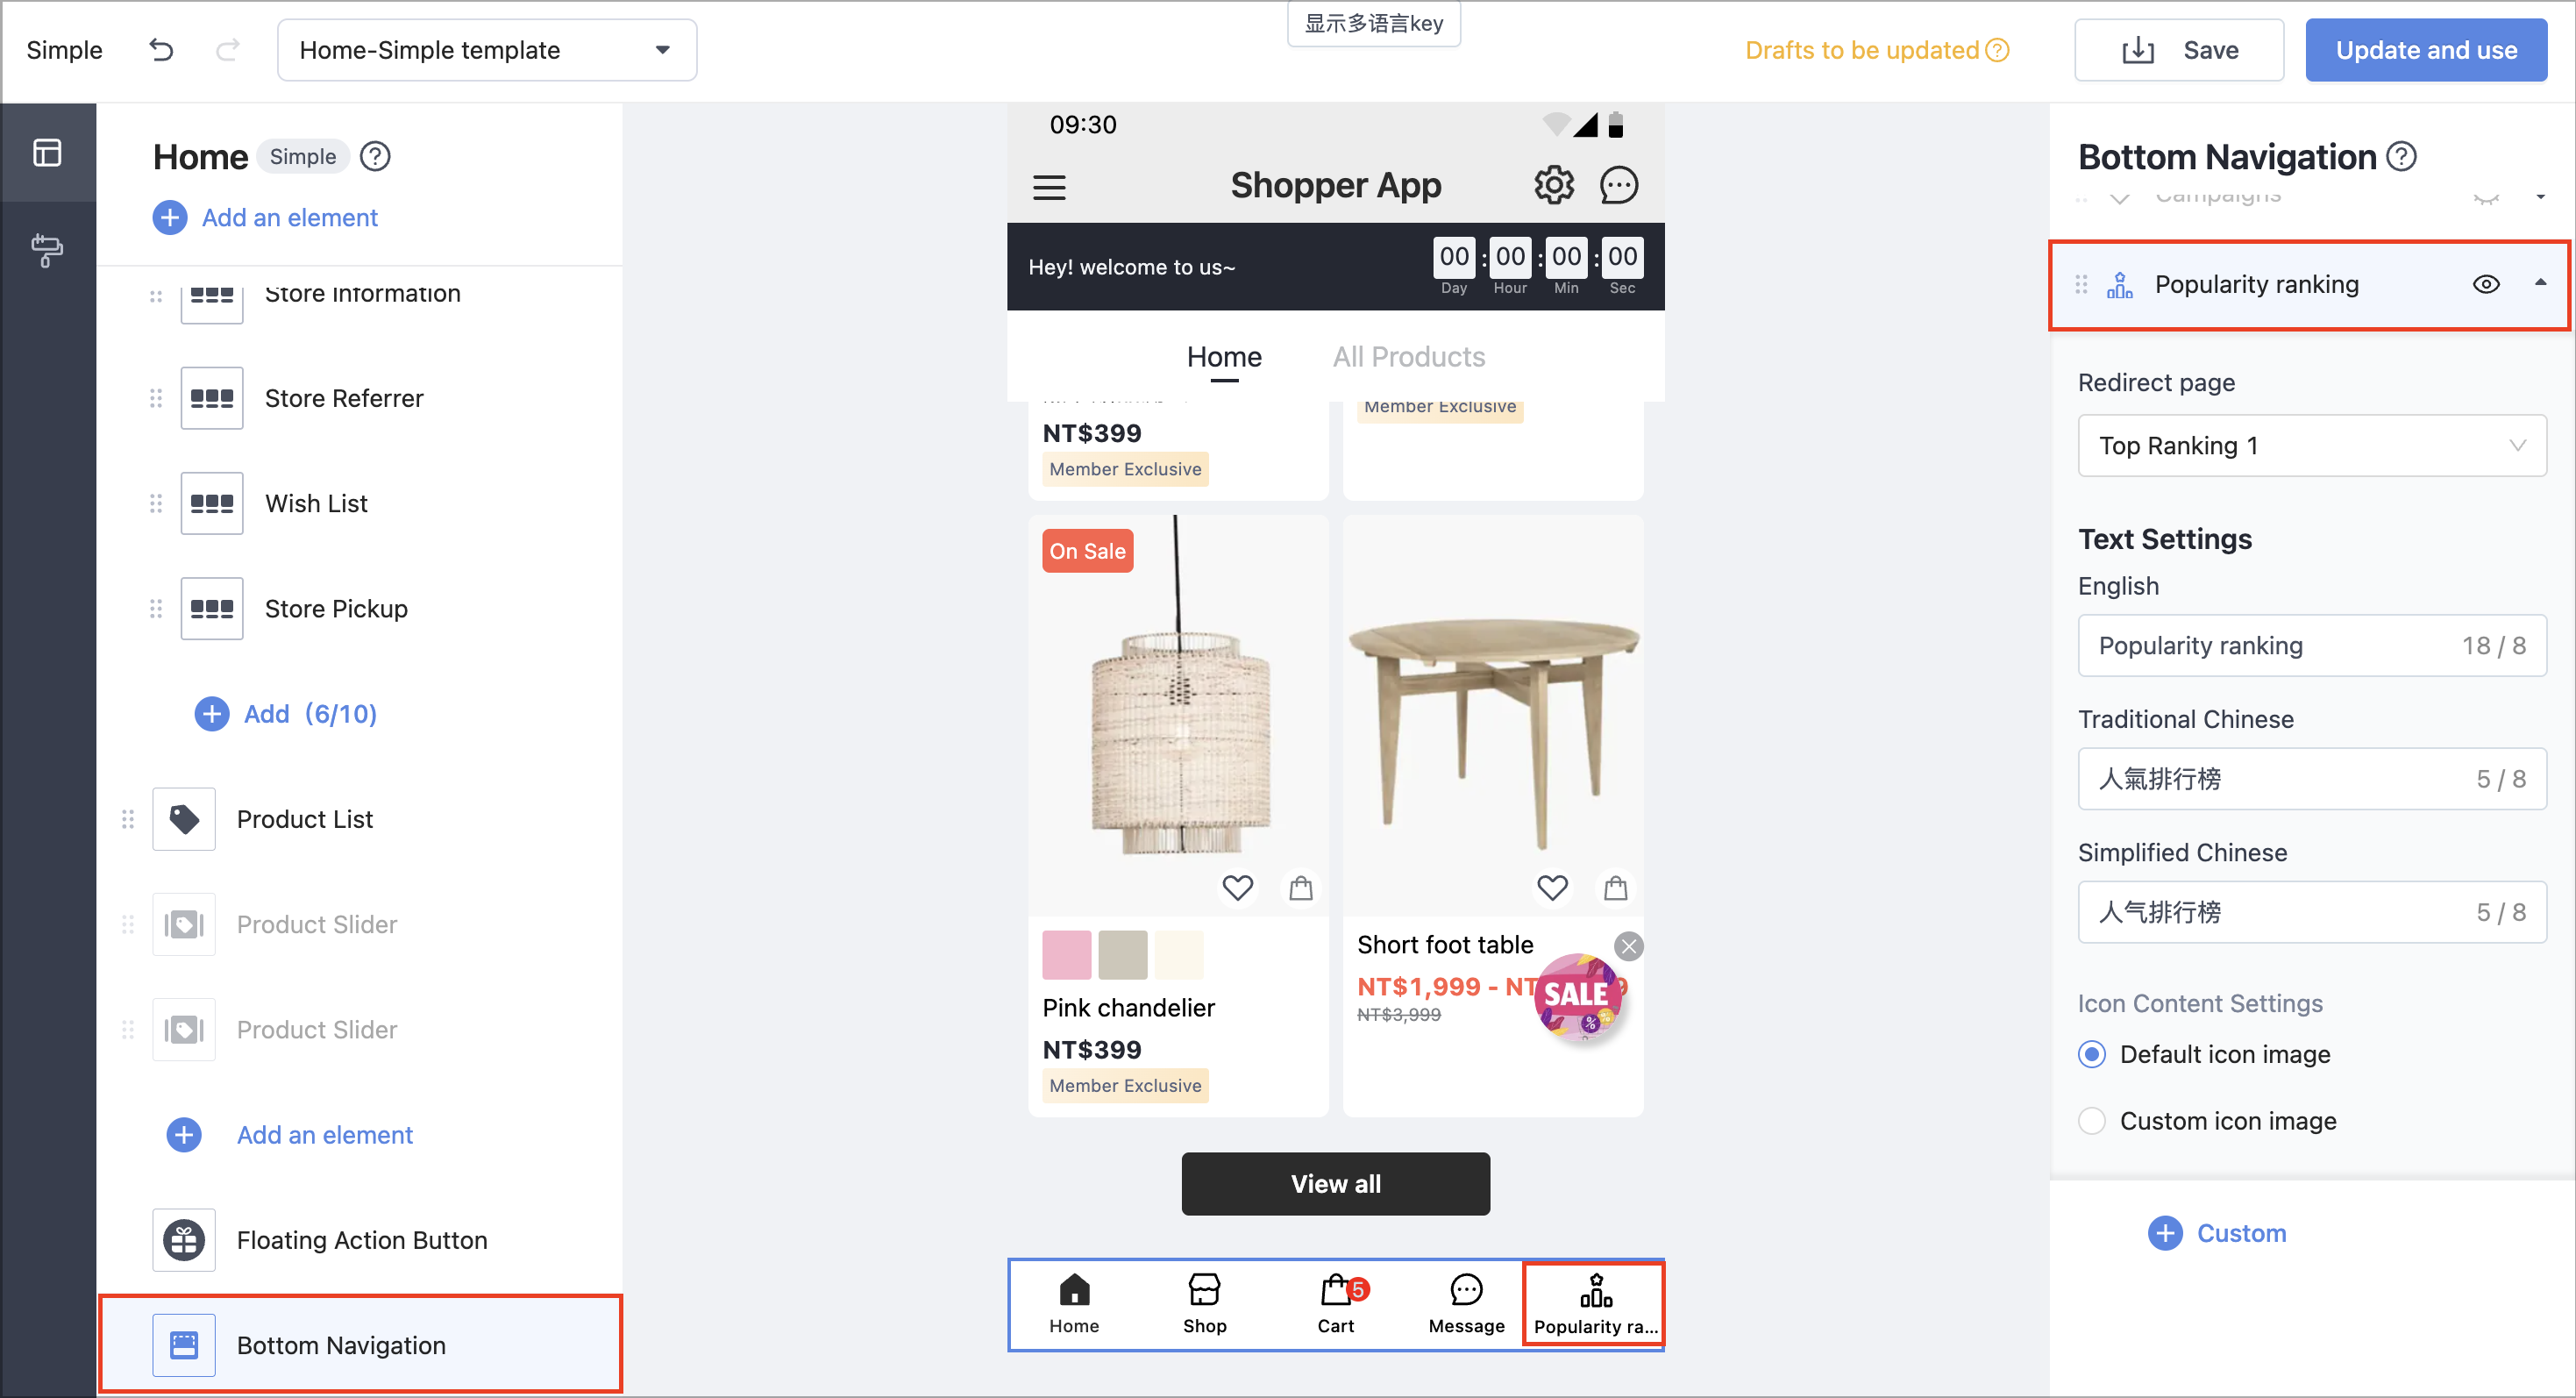This screenshot has width=2576, height=1398.
Task: Click the floating SALE promotion badge
Action: pyautogui.click(x=1578, y=998)
